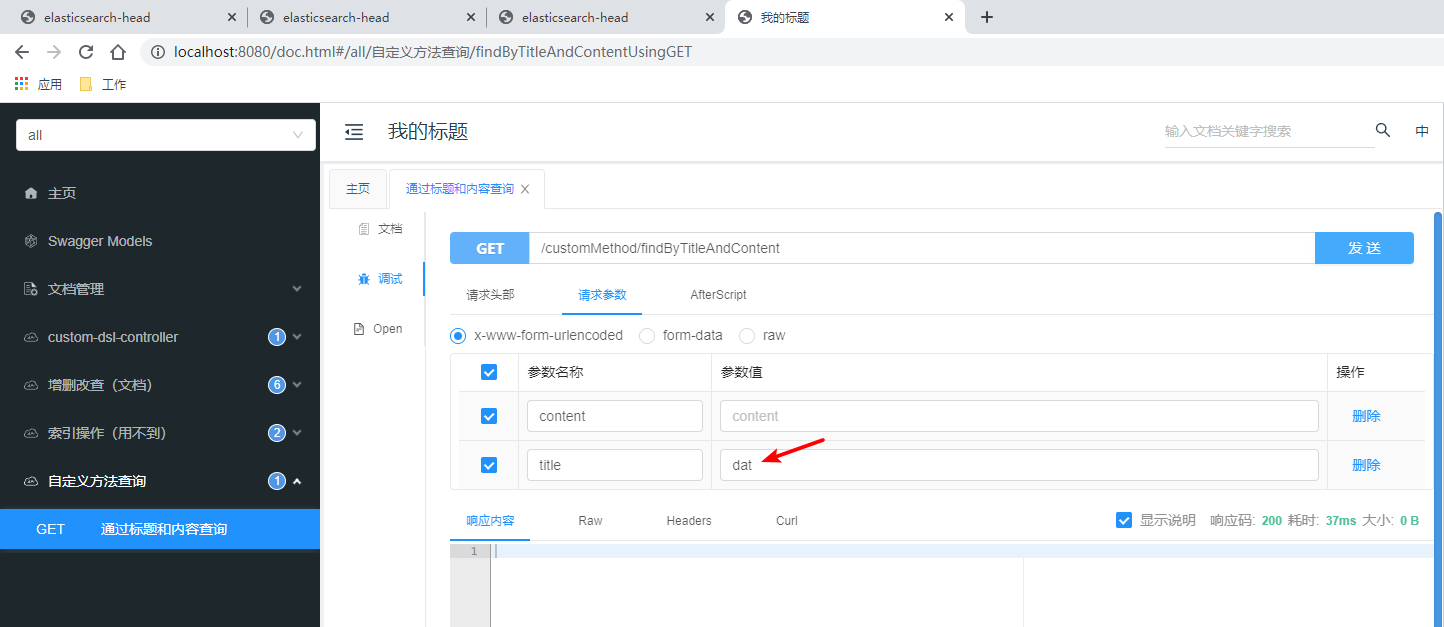The width and height of the screenshot is (1444, 627).
Task: Click the browser forward arrow
Action: click(54, 52)
